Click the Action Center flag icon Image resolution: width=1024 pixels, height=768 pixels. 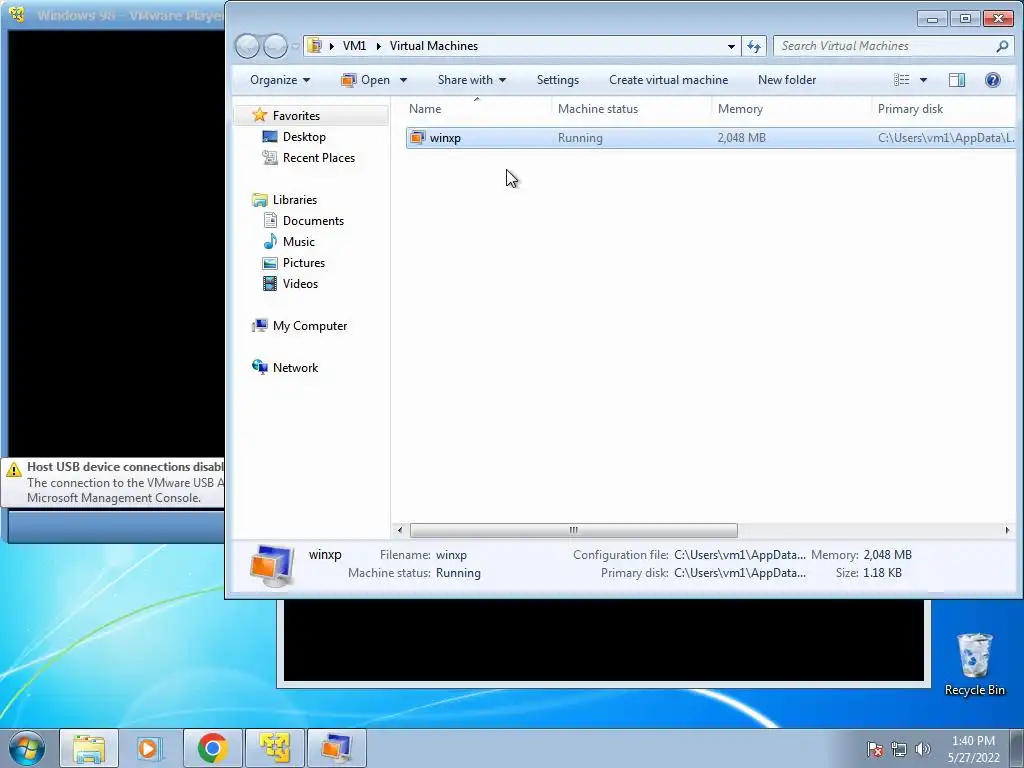pyautogui.click(x=875, y=749)
